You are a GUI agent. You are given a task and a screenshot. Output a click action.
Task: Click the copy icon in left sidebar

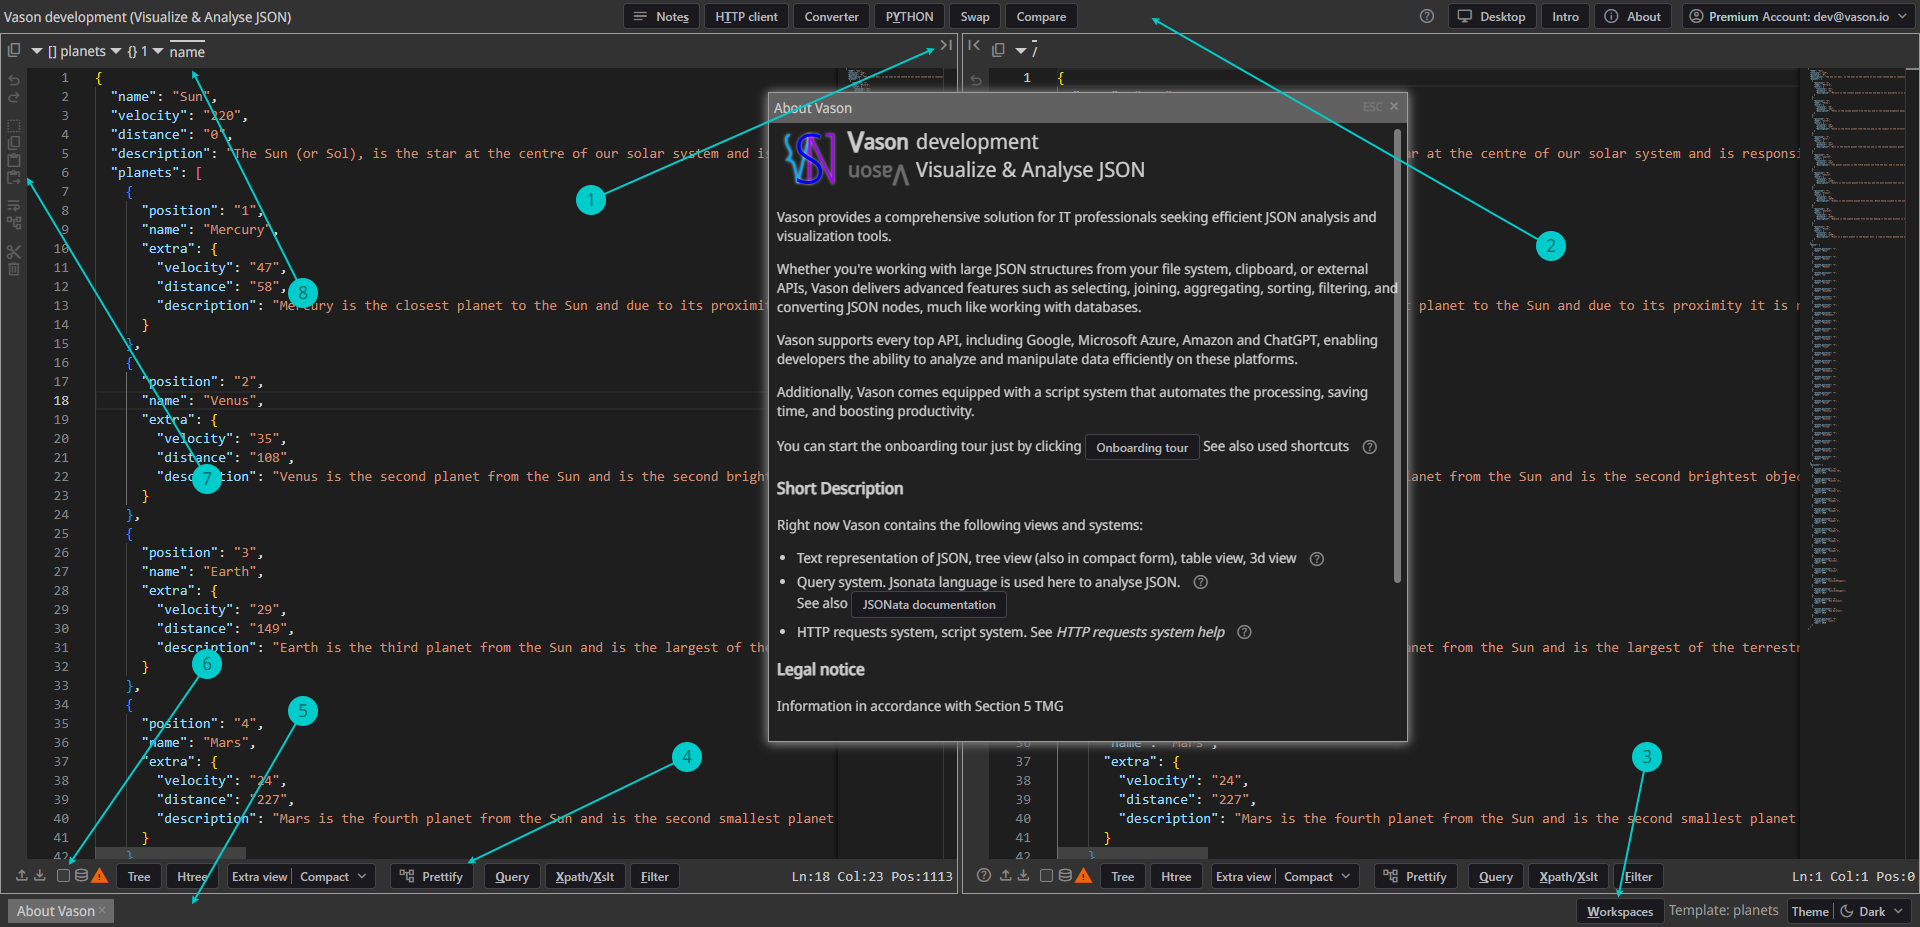click(14, 143)
